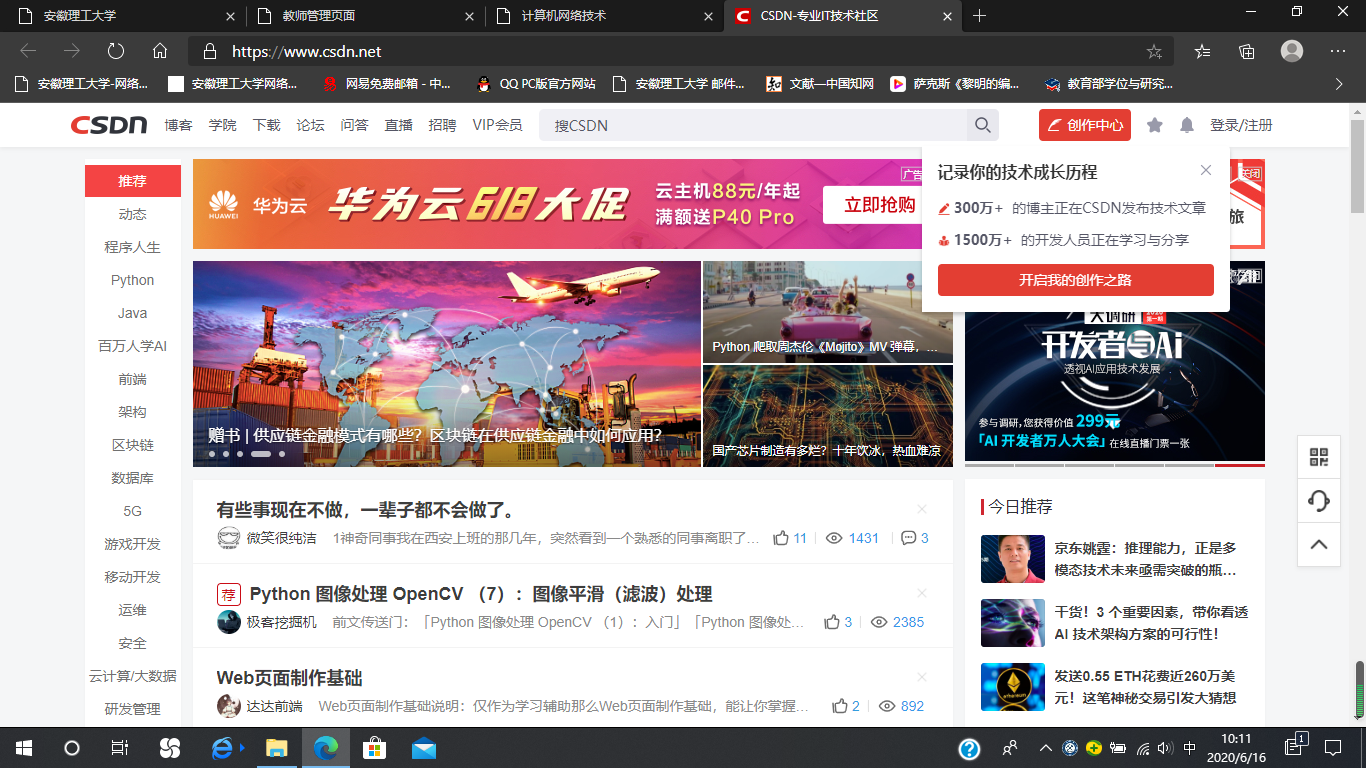
Task: Open the CSDN favorites star icon
Action: pyautogui.click(x=1154, y=125)
